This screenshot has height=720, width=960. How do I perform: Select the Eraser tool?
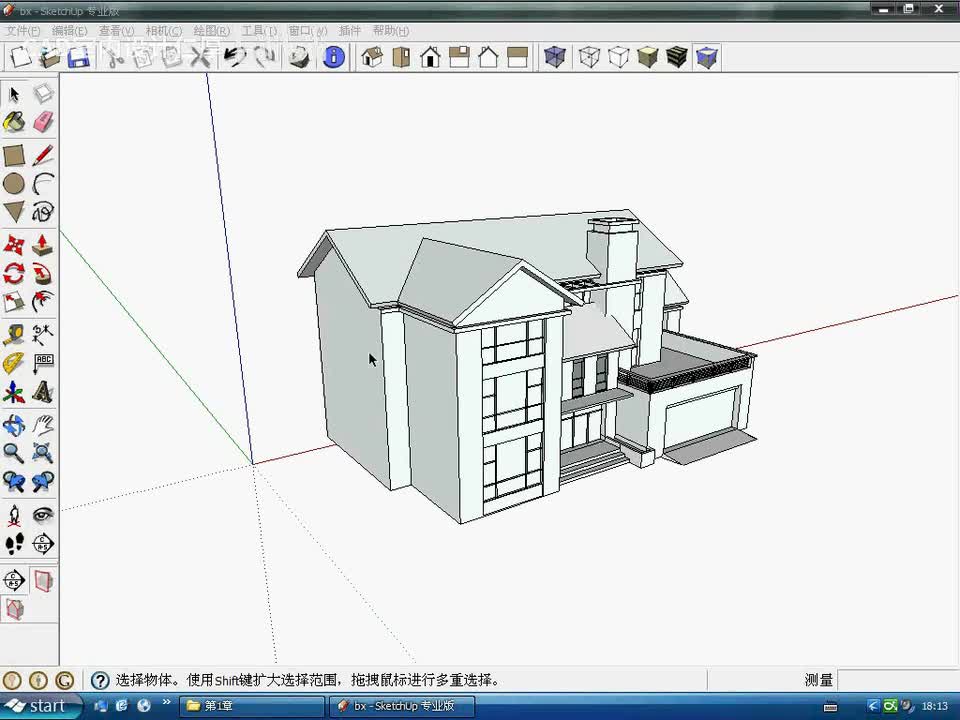(43, 123)
